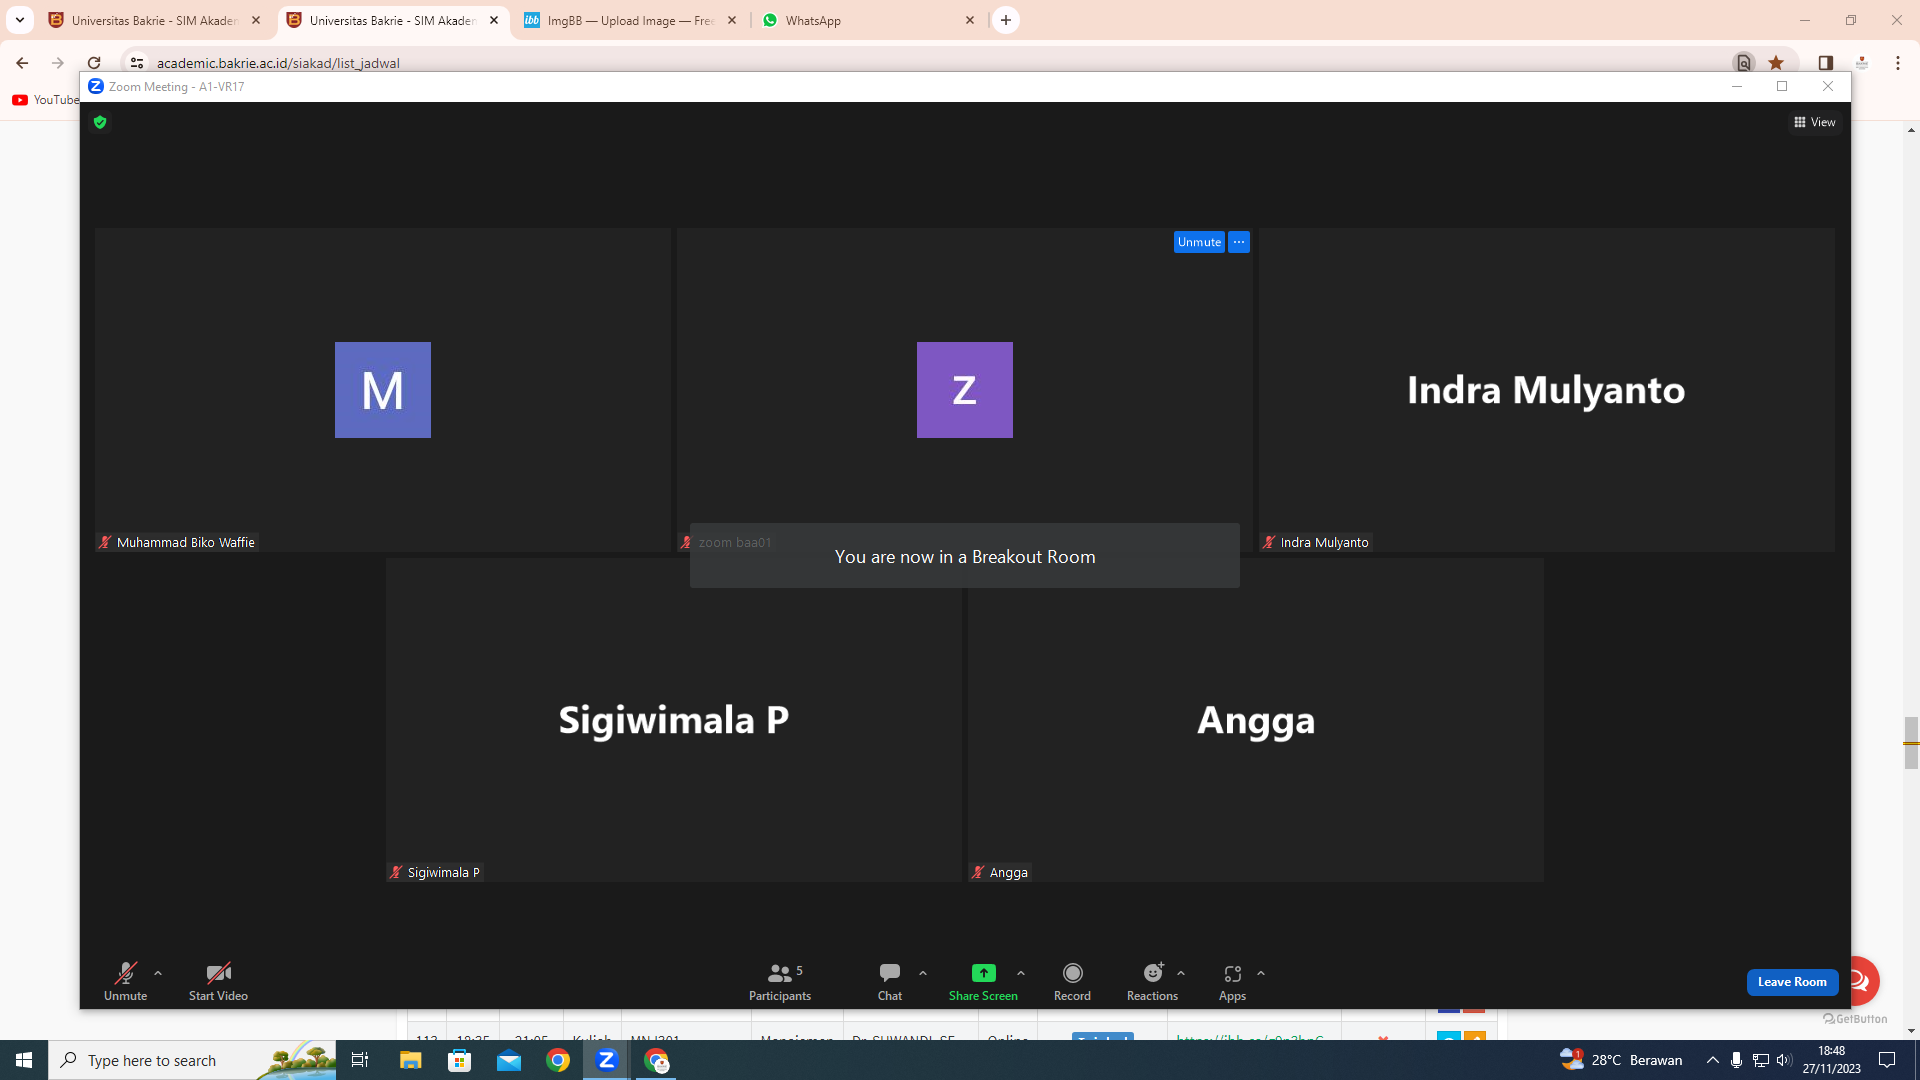
Task: Close the ImgBB browser tab
Action: tap(732, 20)
